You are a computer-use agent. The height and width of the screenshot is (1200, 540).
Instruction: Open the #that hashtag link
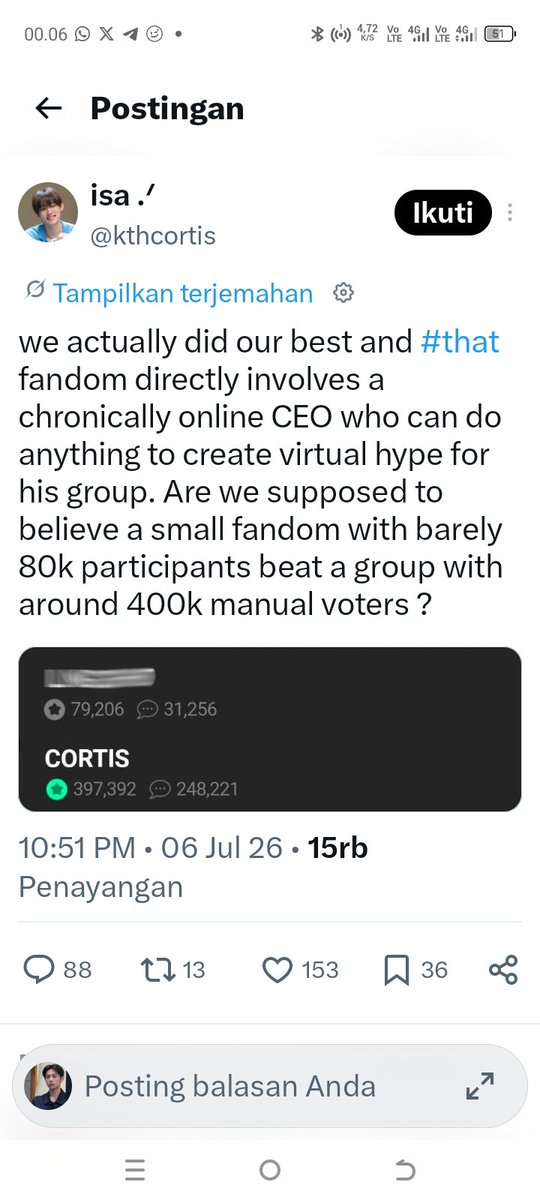460,342
